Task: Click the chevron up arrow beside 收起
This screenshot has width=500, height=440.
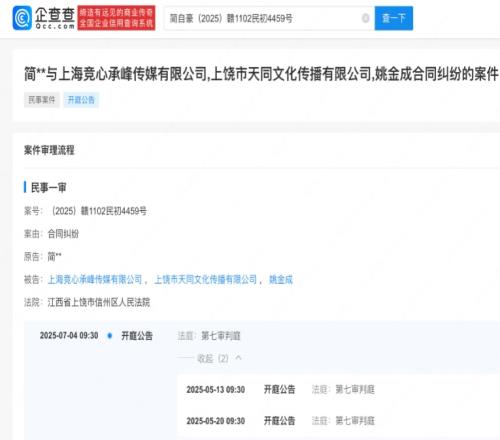Action: click(x=238, y=358)
